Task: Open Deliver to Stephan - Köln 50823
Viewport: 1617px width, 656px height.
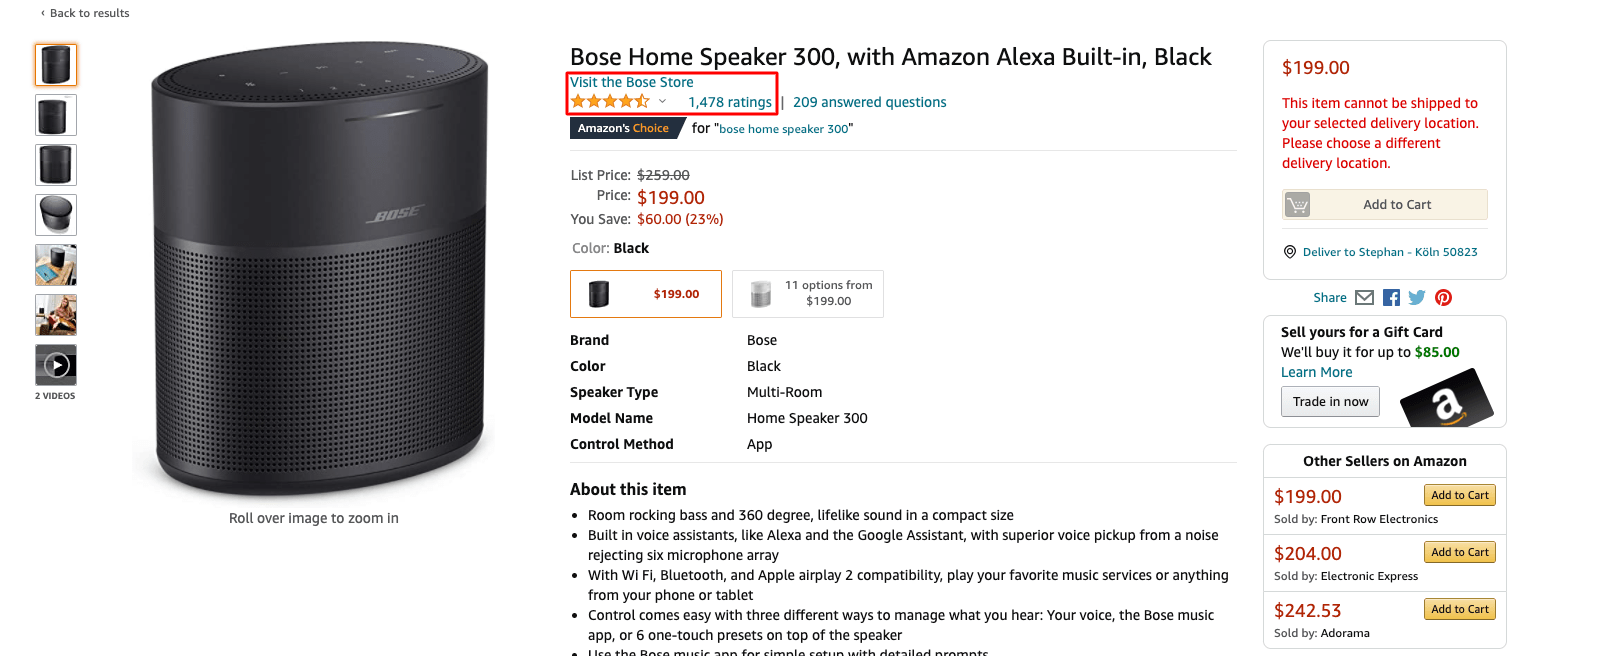Action: (x=1389, y=252)
